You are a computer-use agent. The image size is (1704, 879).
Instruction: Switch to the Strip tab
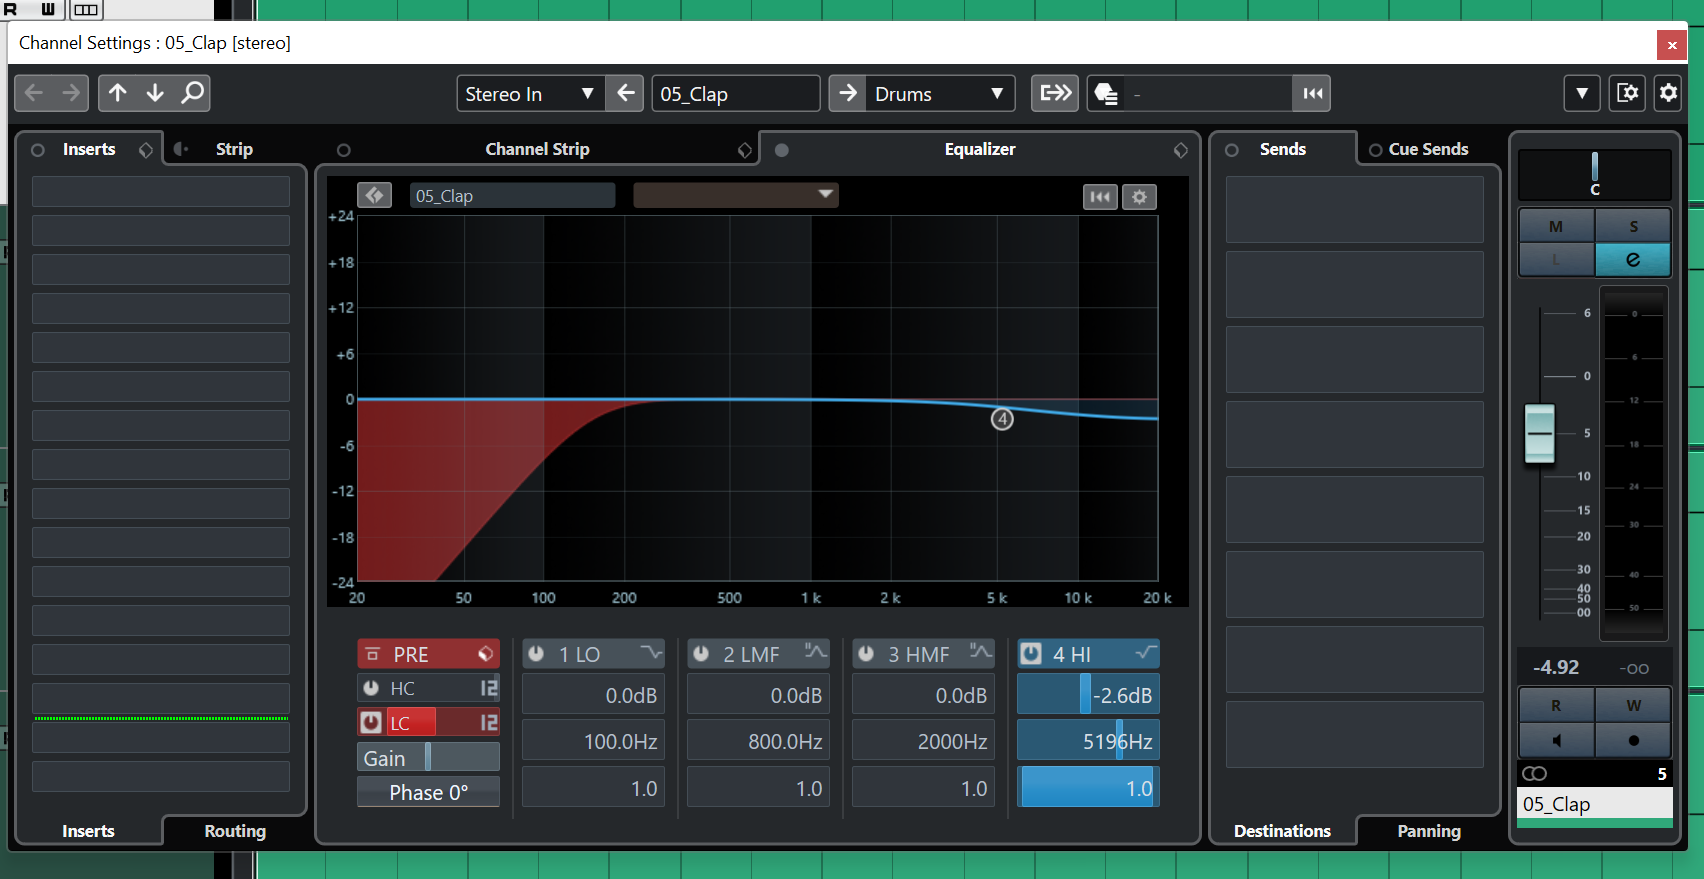tap(234, 149)
